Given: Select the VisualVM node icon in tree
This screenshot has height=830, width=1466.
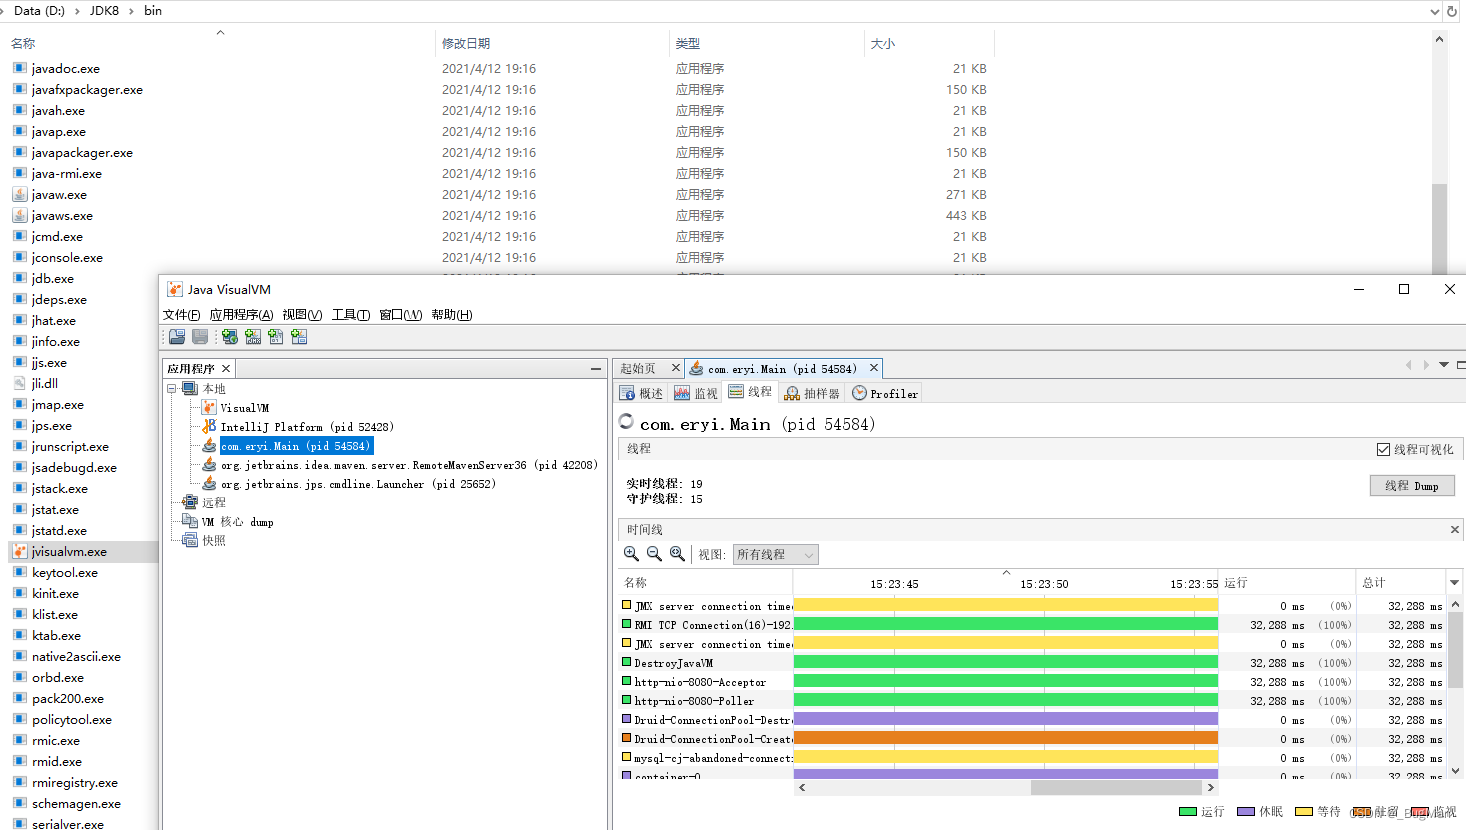Looking at the screenshot, I should tap(209, 407).
